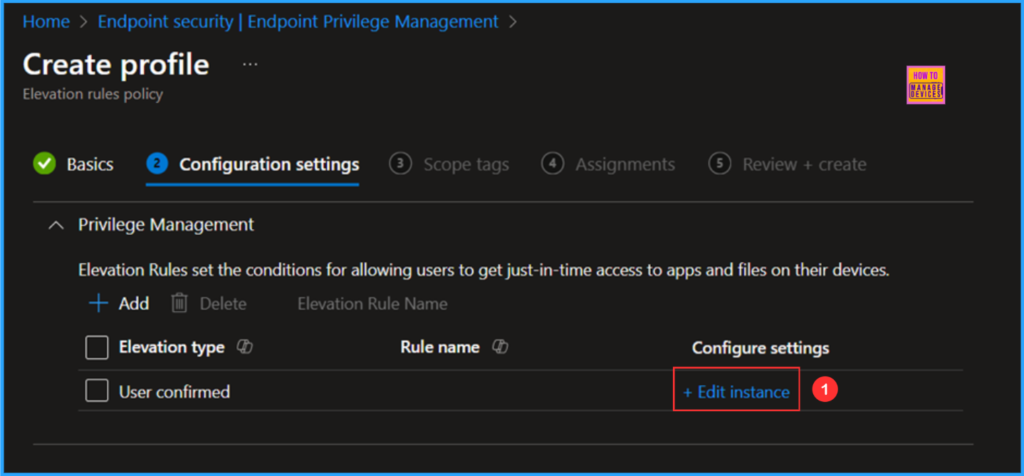This screenshot has width=1024, height=476.
Task: Click the 'Elevation rules policy' subtitle
Action: (93, 94)
